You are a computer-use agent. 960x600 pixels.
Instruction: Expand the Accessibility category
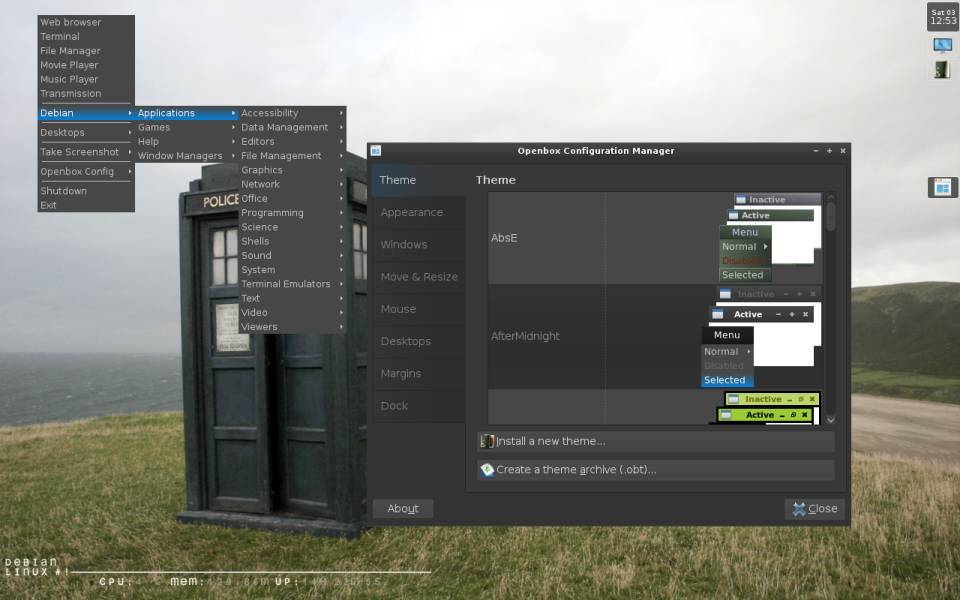[292, 113]
